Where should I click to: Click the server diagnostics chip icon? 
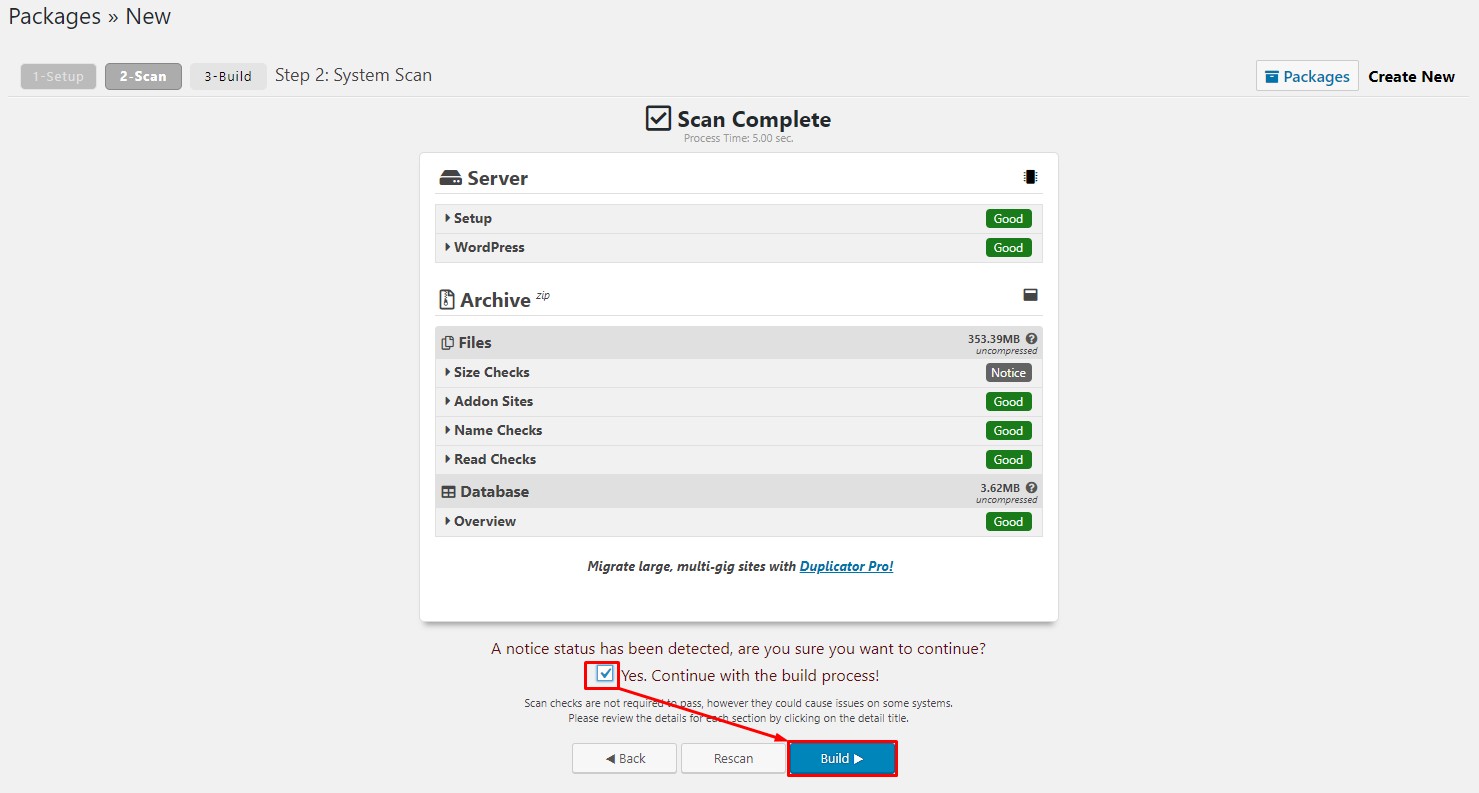click(1030, 177)
